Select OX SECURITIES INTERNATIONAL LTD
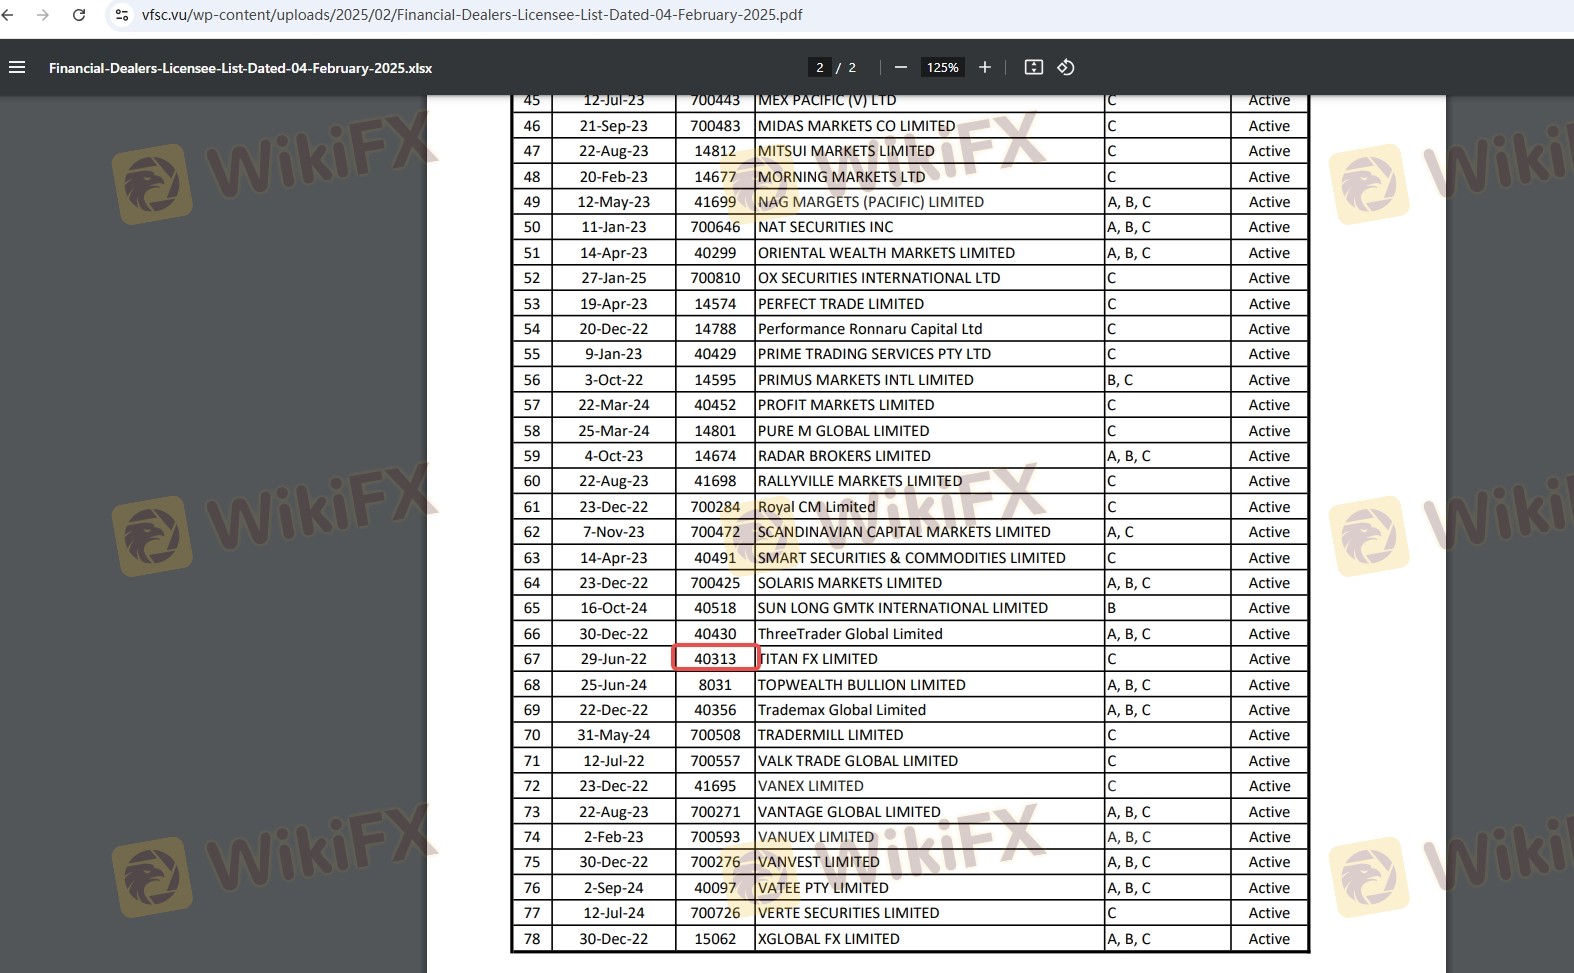The image size is (1574, 973). (879, 278)
